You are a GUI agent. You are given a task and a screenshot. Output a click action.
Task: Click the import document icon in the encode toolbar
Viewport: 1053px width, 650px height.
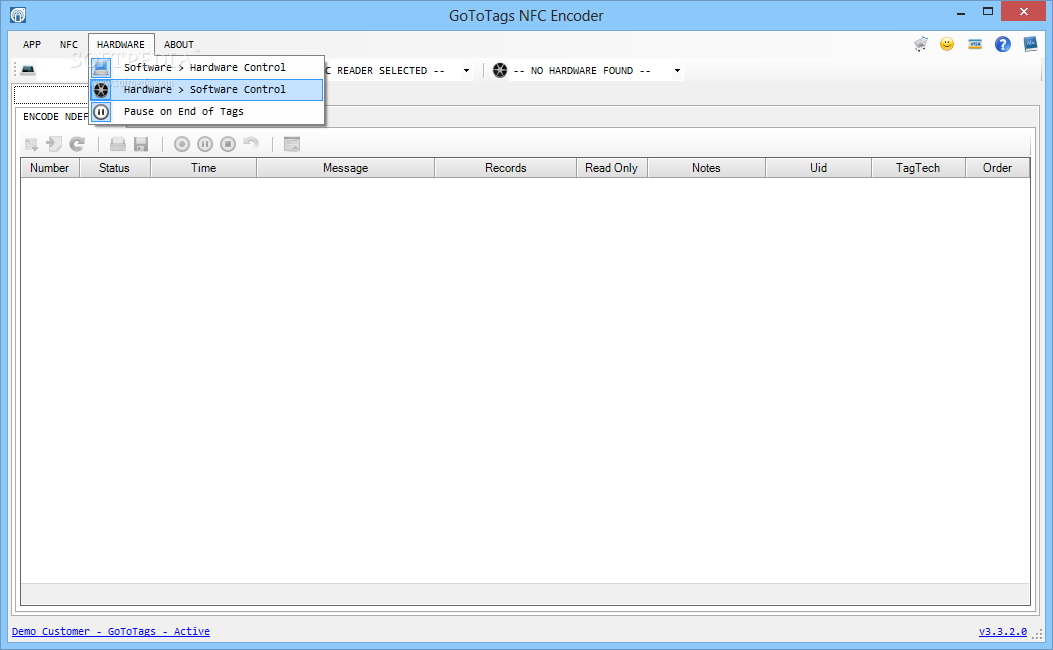click(x=54, y=144)
